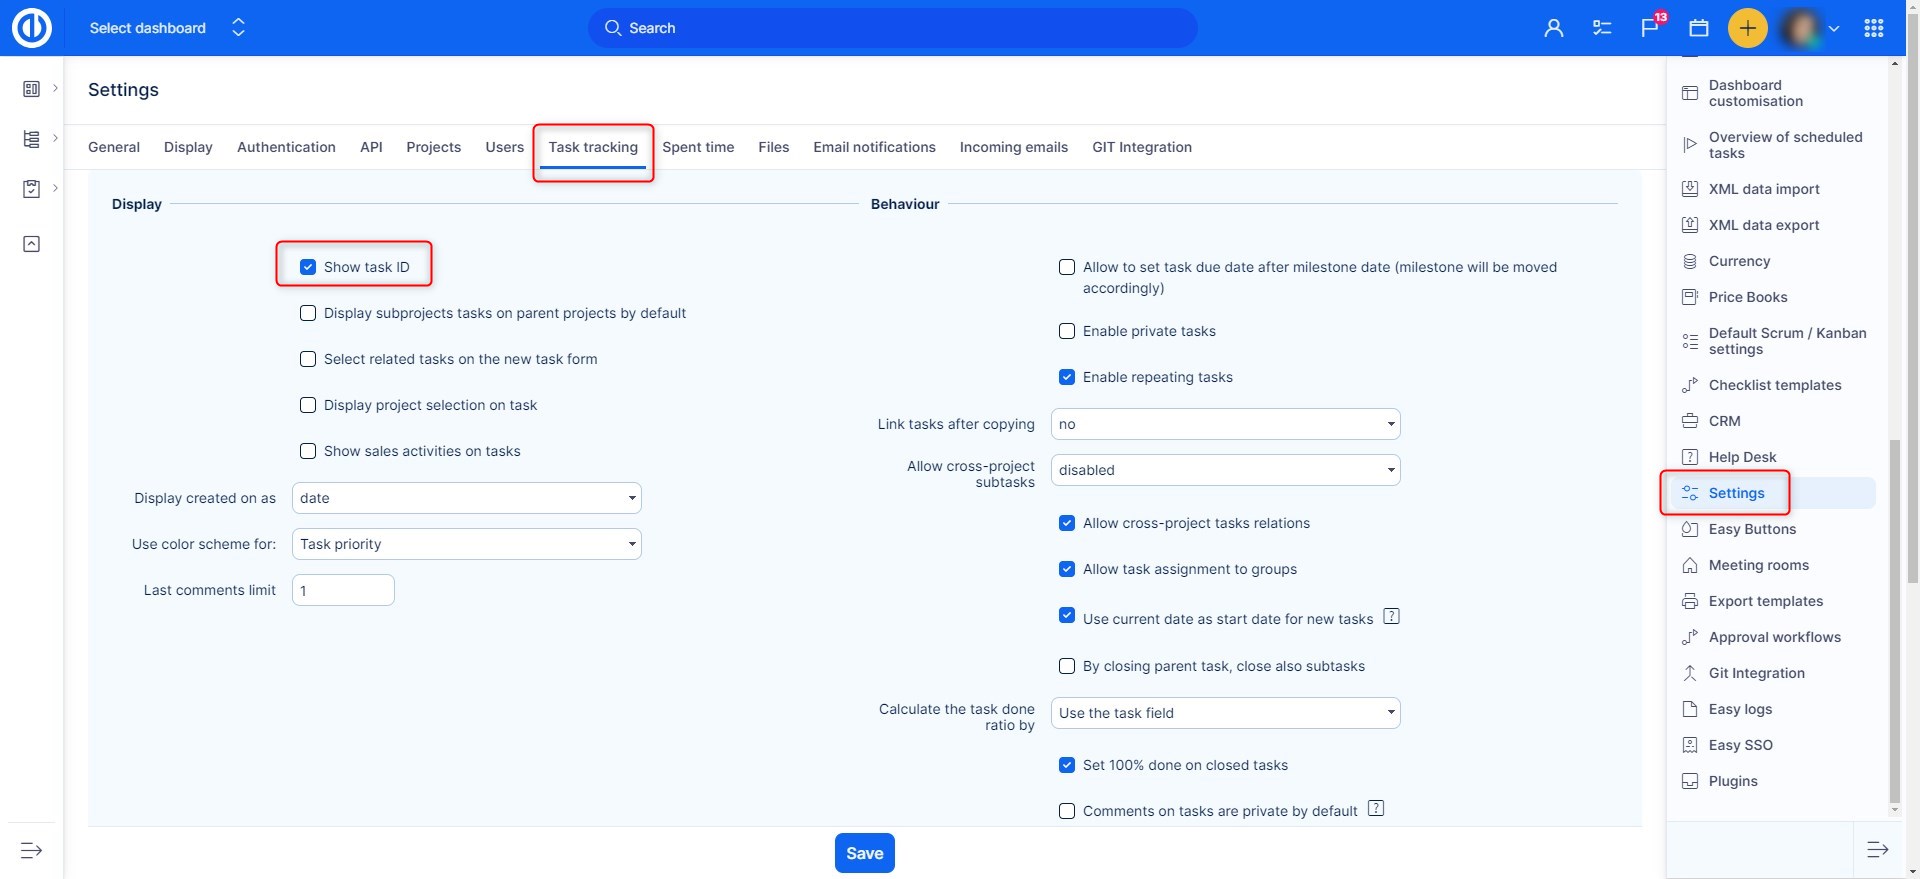Open the Link tasks after copying dropdown
Image resolution: width=1920 pixels, height=879 pixels.
1225,424
